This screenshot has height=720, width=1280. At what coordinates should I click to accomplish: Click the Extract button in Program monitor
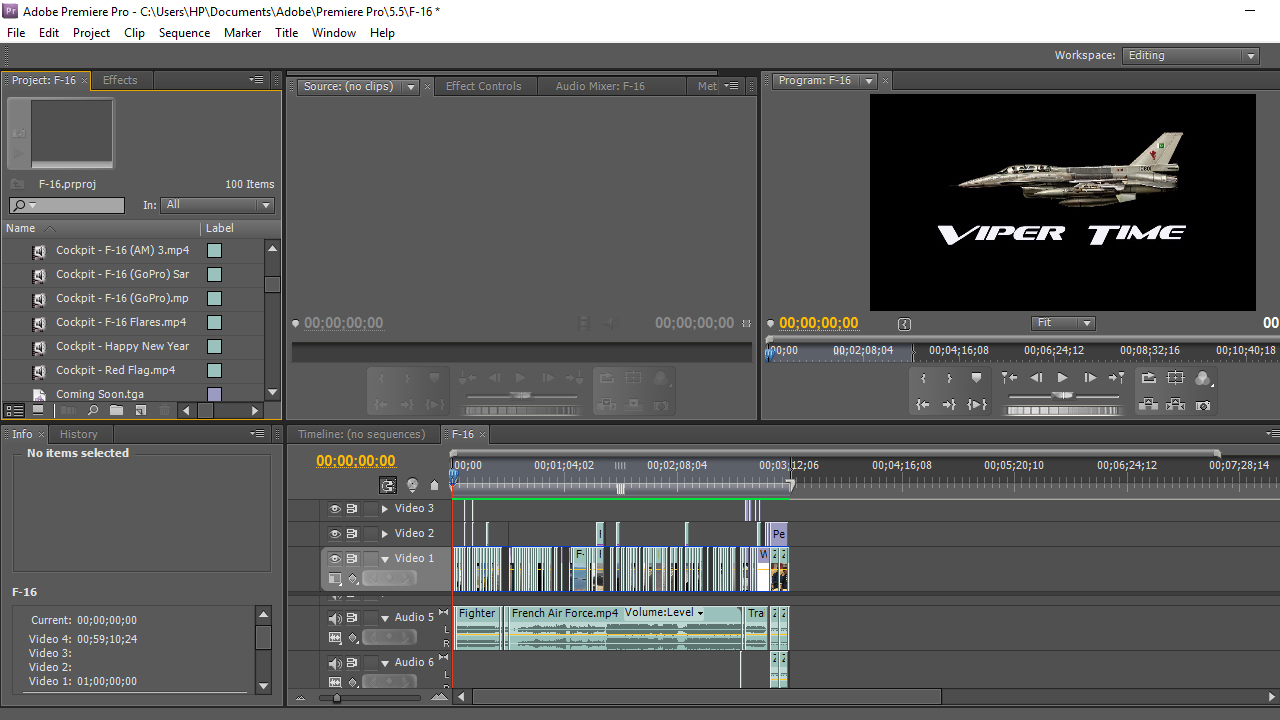click(1175, 404)
